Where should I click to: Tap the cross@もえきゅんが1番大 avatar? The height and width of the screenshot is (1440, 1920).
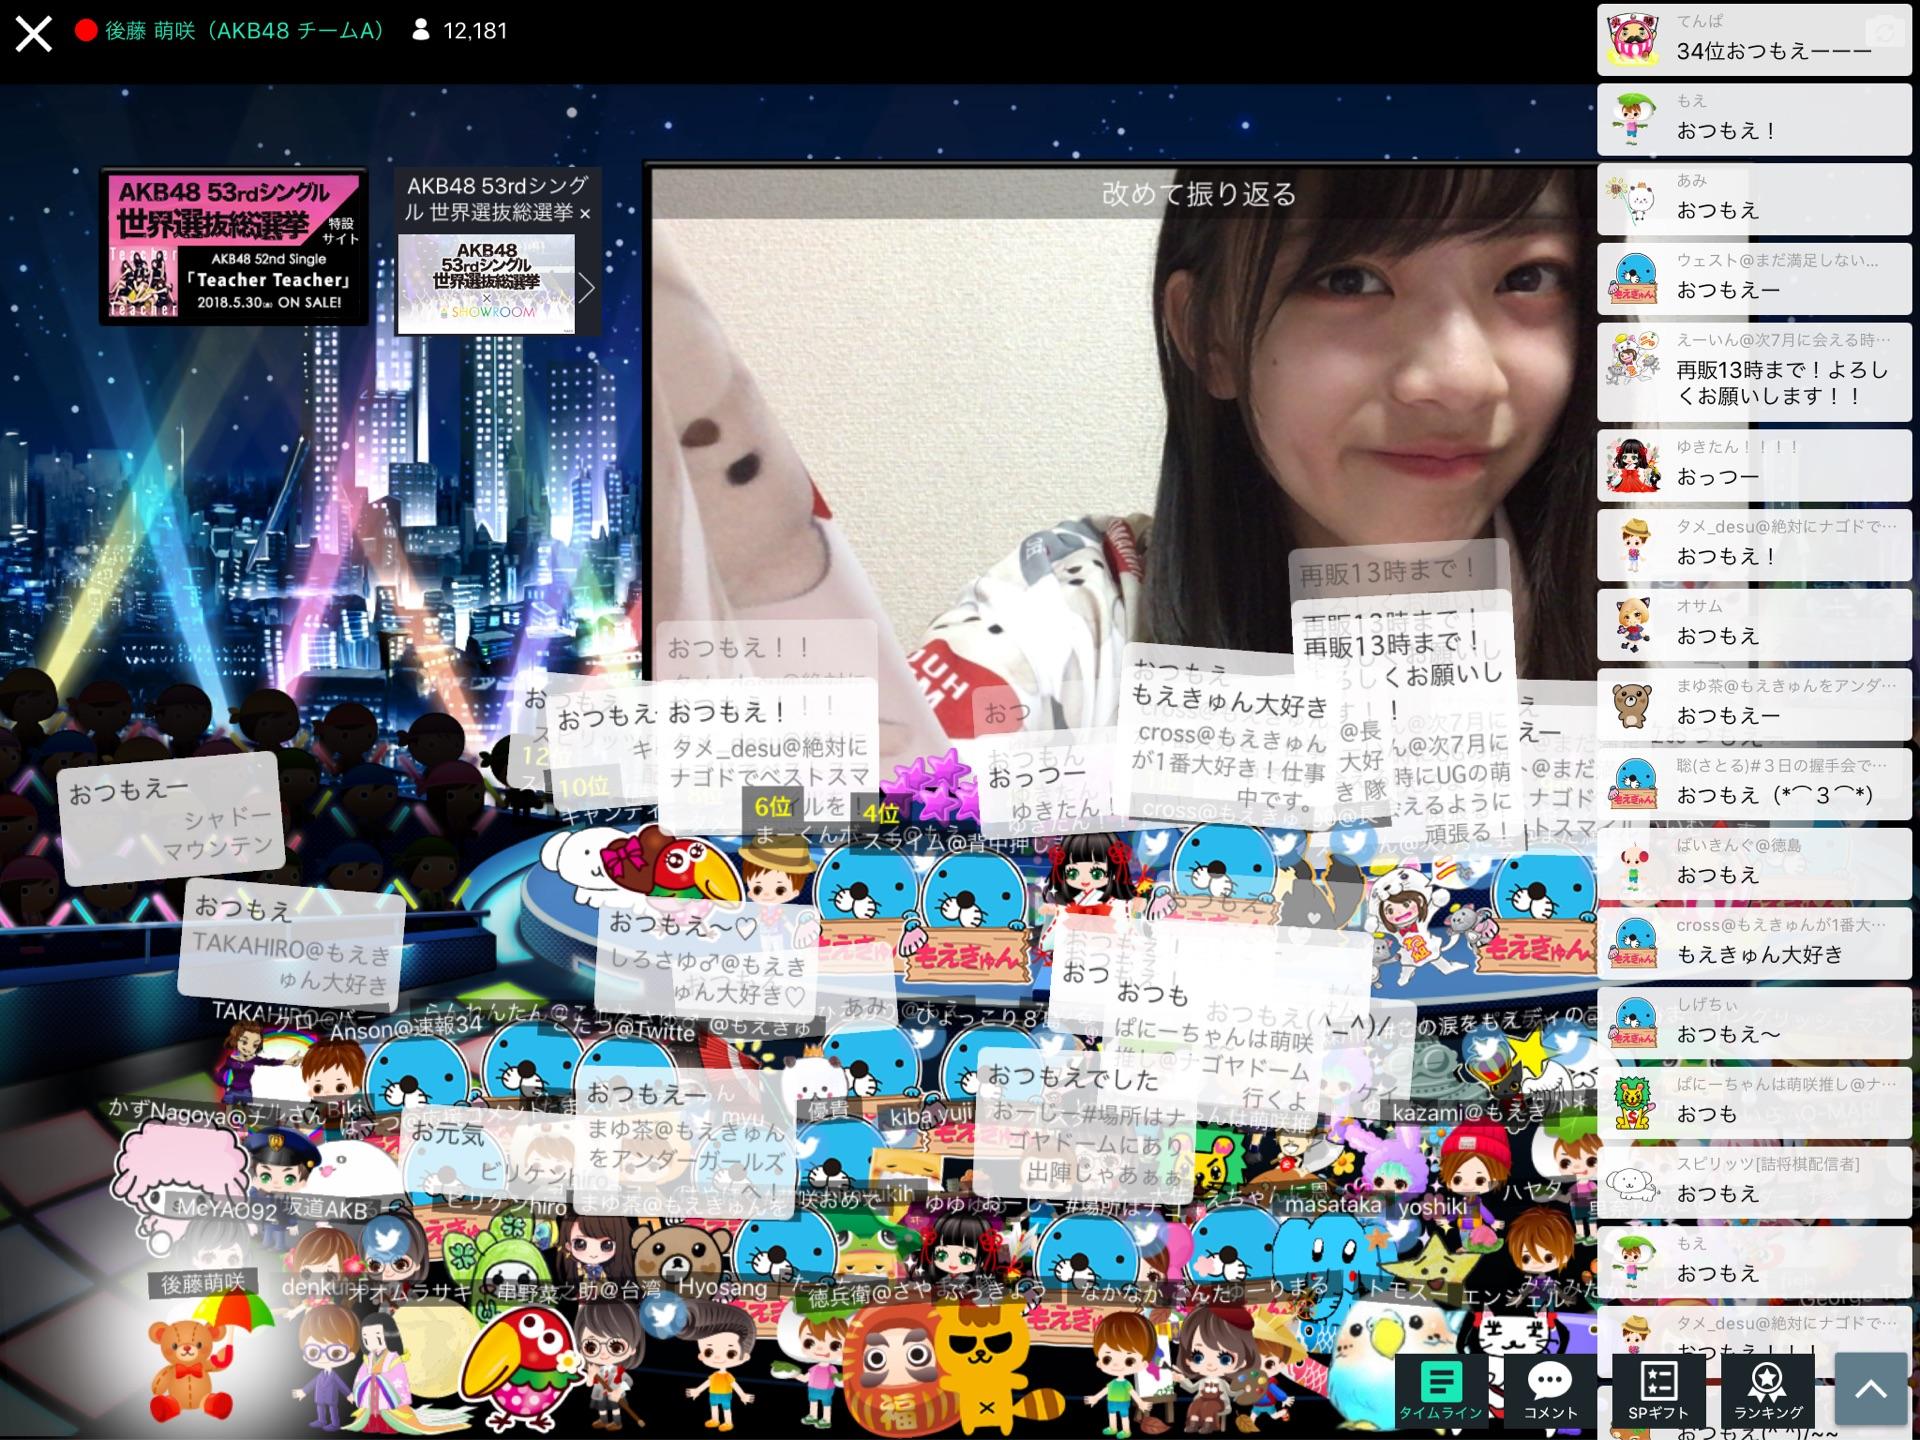[1634, 945]
